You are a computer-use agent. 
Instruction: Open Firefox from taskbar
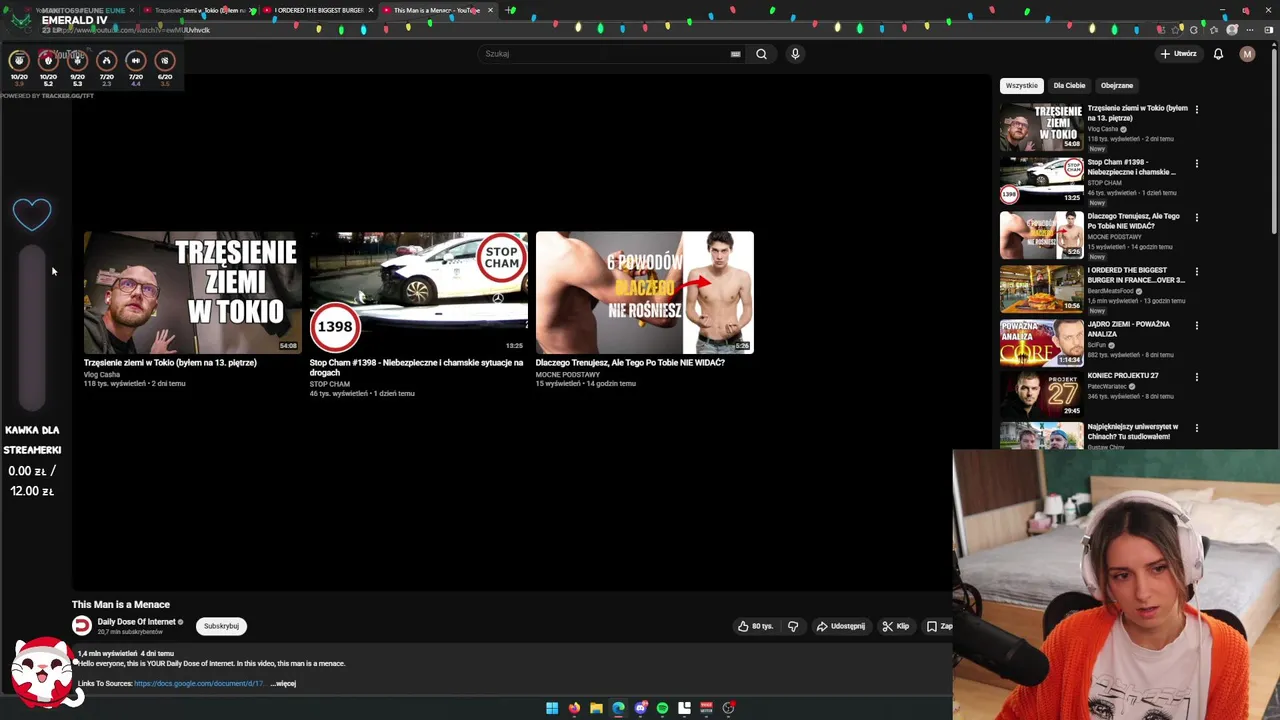click(574, 708)
